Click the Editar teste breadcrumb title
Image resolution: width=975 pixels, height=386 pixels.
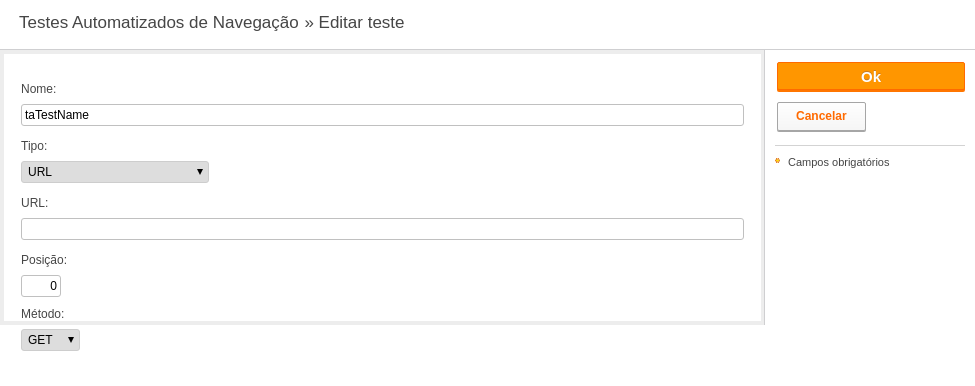pyautogui.click(x=361, y=22)
